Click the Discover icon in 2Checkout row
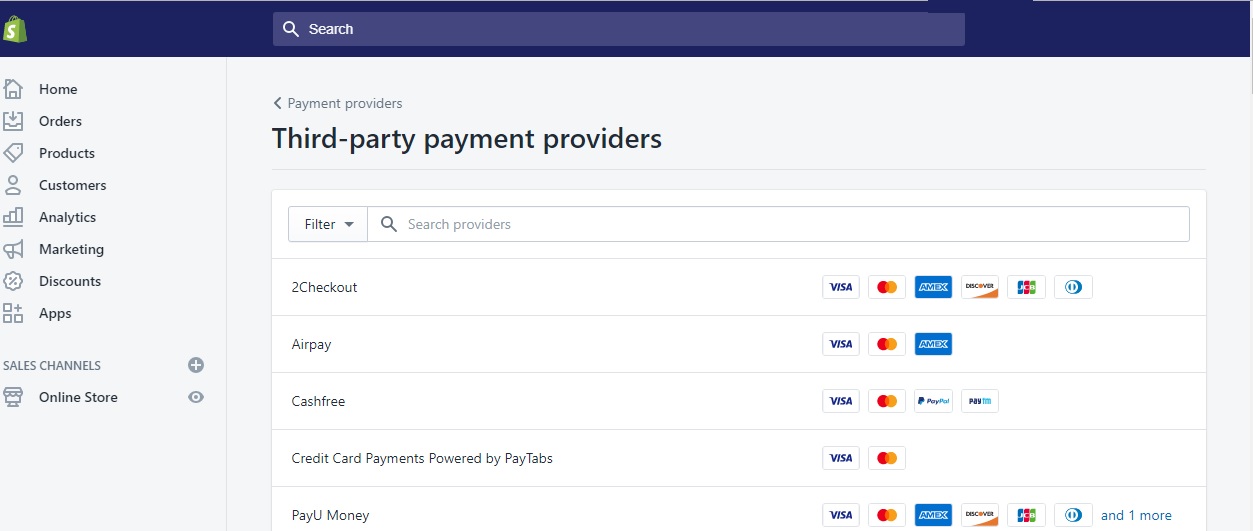The width and height of the screenshot is (1253, 531). 980,287
